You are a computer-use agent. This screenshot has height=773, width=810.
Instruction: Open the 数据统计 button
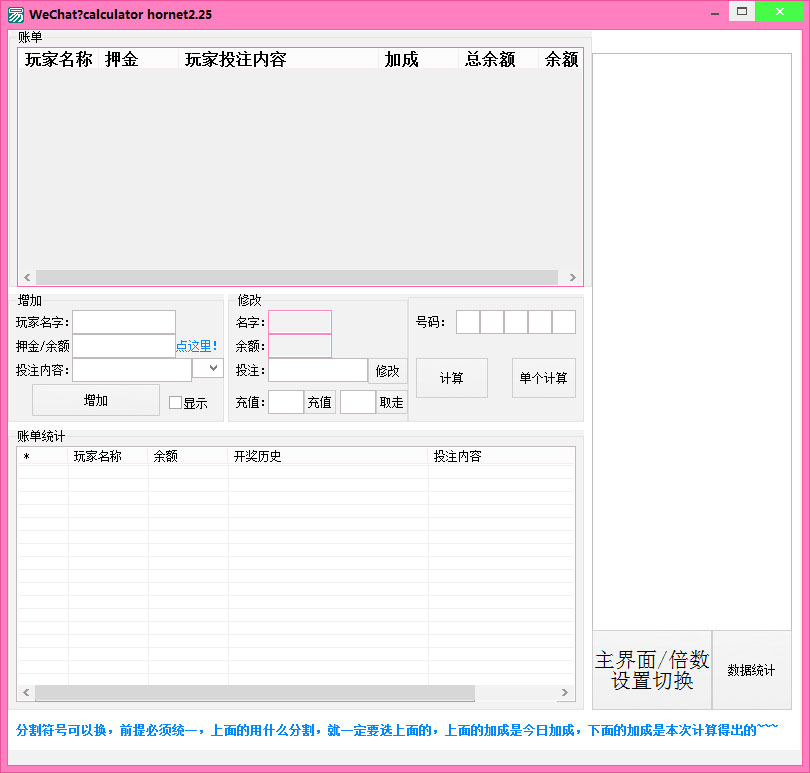[x=752, y=670]
